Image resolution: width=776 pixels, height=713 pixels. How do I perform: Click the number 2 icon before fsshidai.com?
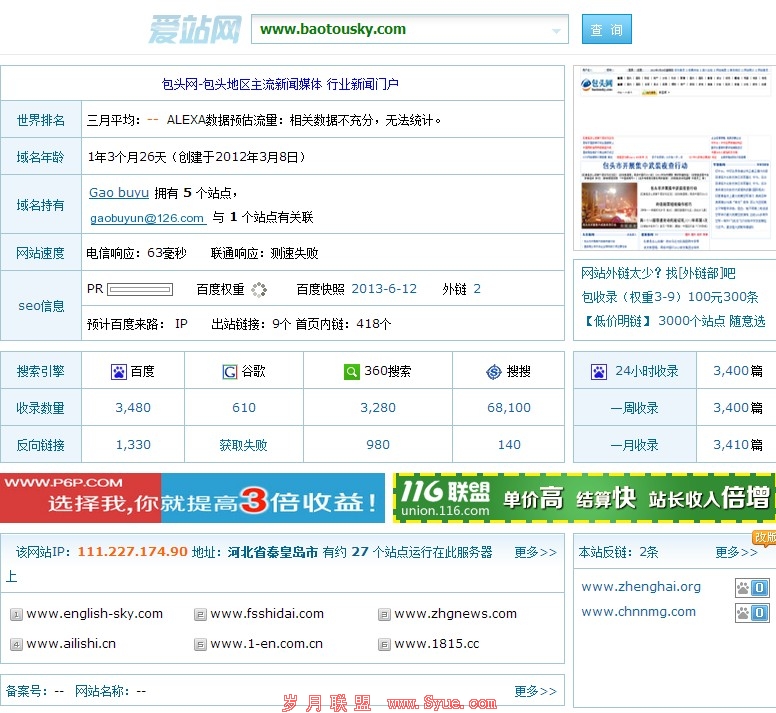(x=200, y=615)
